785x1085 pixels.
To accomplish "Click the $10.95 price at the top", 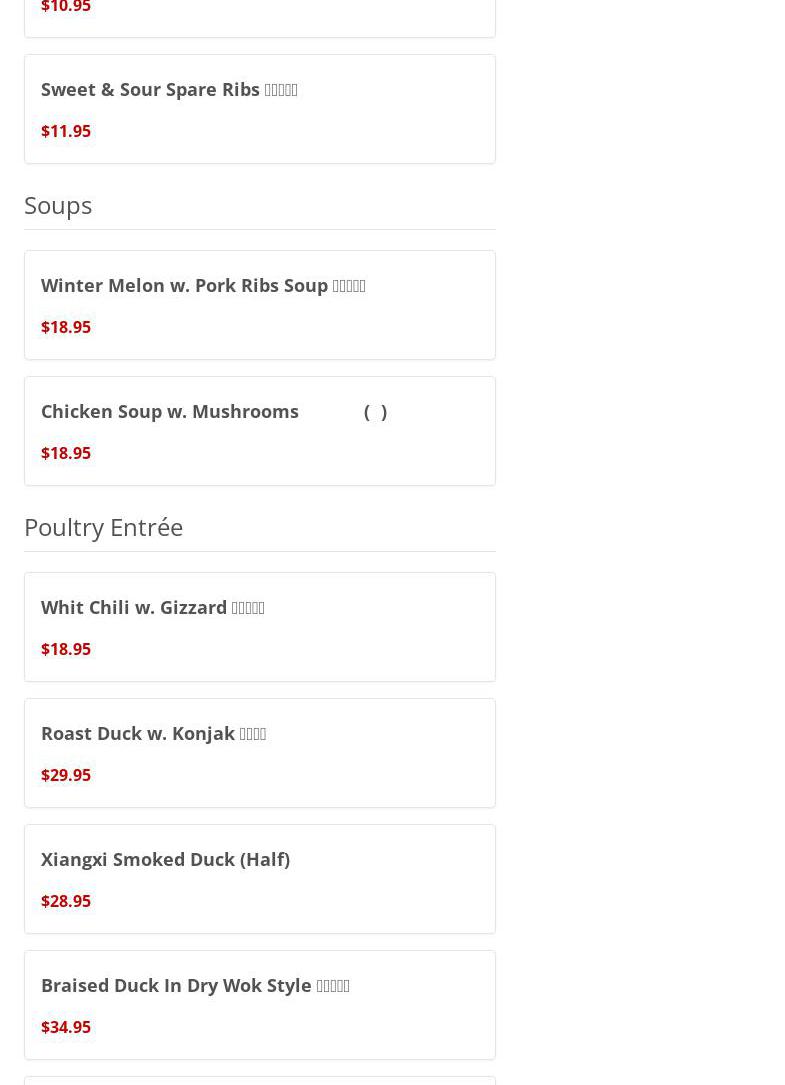I will point(66,8).
